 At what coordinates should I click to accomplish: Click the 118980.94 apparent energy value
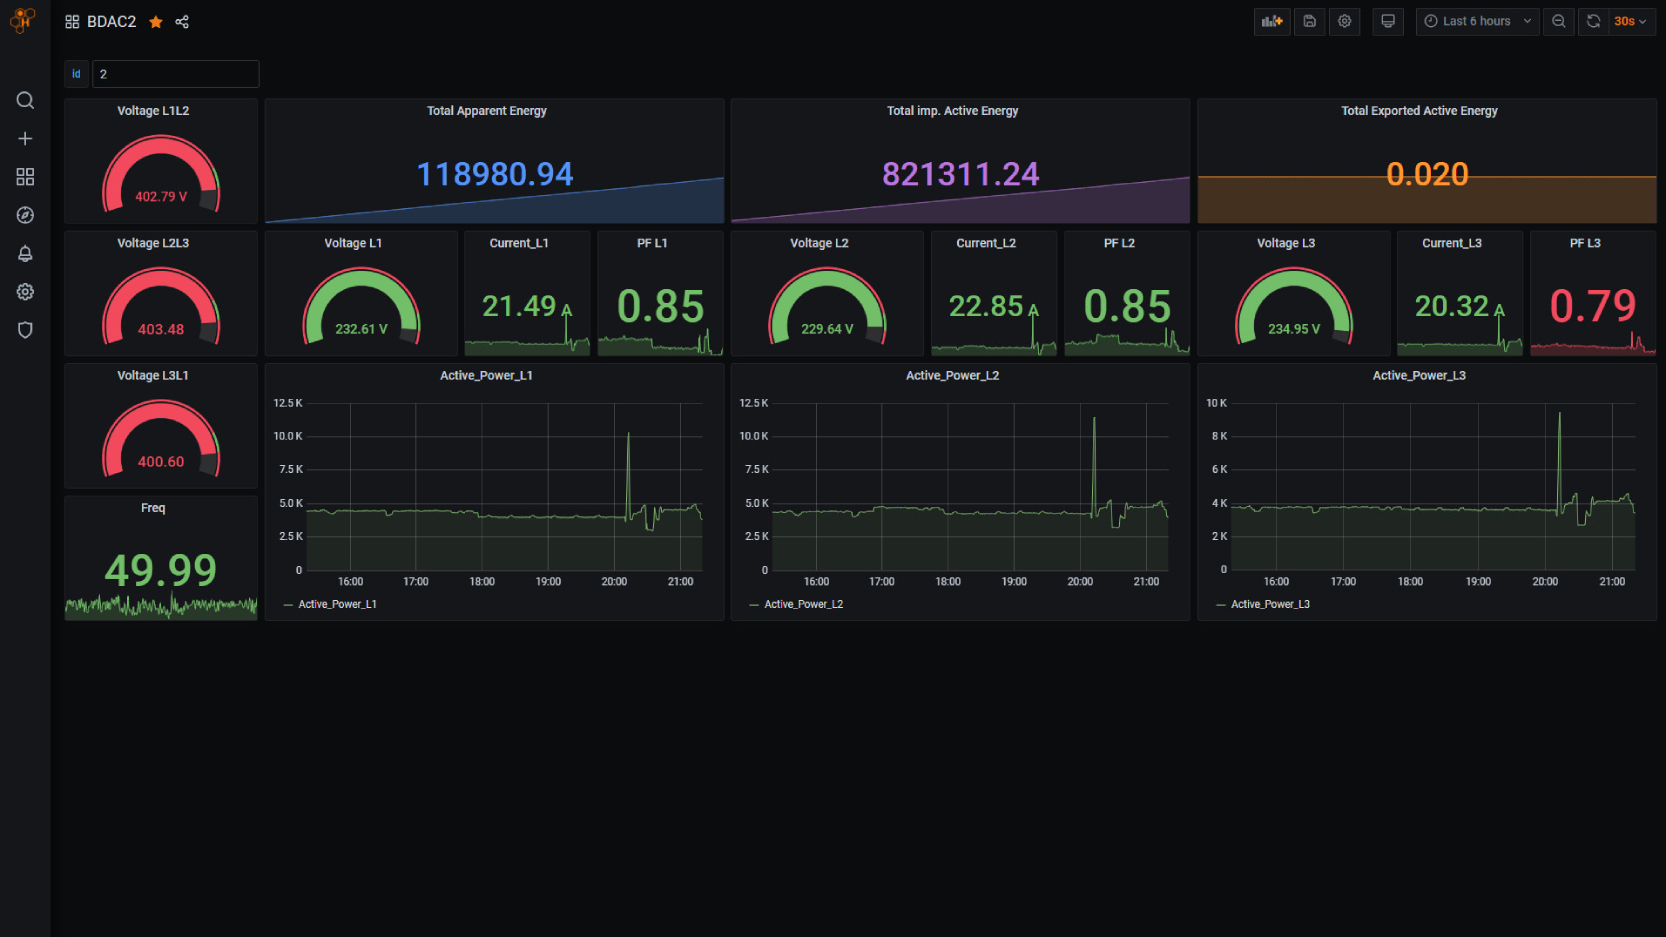click(495, 174)
